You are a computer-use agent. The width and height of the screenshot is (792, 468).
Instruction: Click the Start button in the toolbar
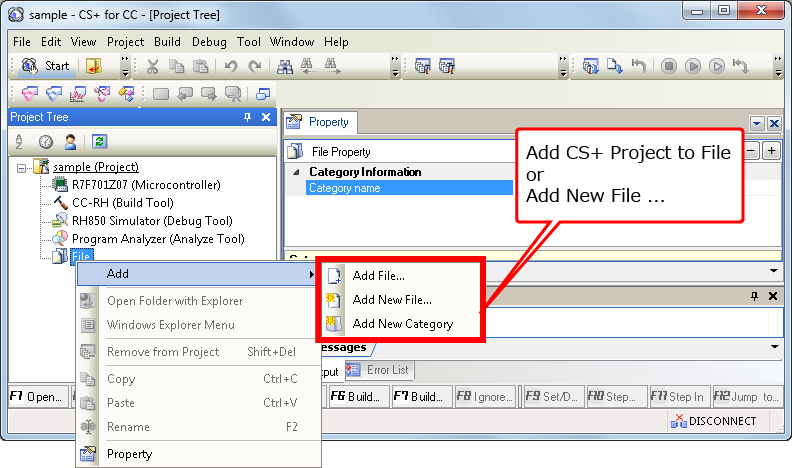point(46,66)
